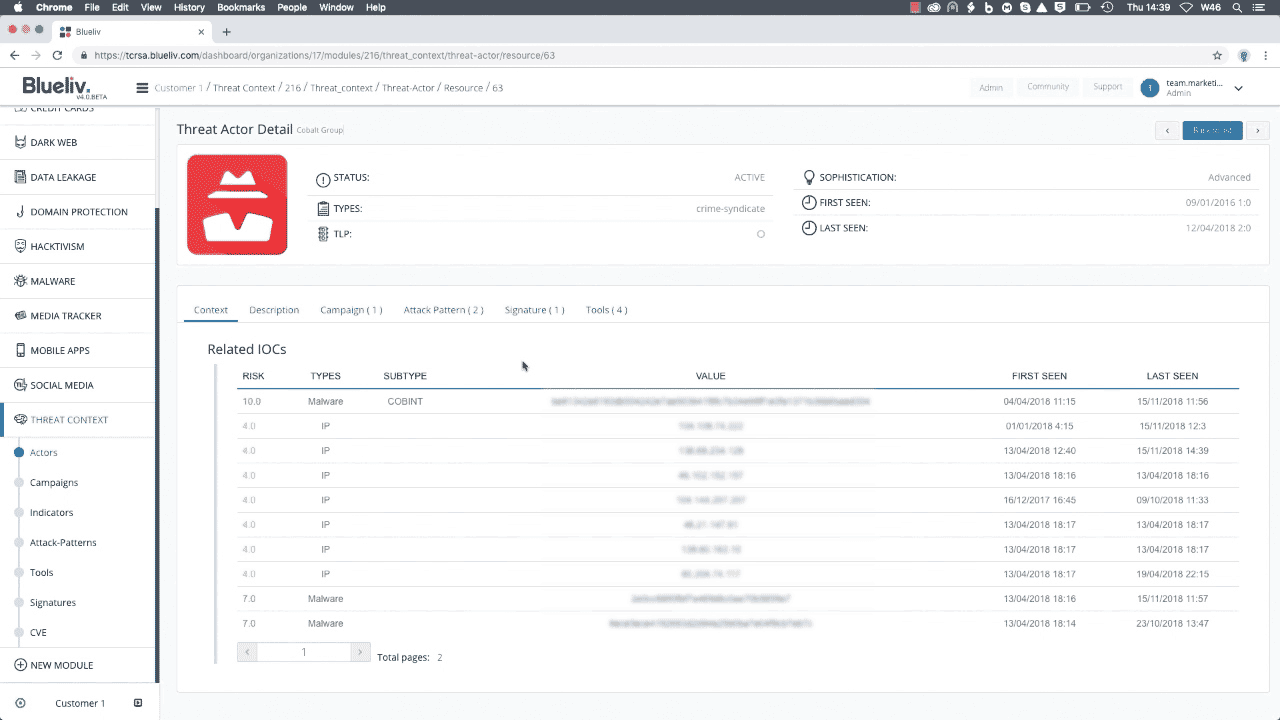Click the Admin button in the header
1280x720 pixels.
click(x=991, y=87)
